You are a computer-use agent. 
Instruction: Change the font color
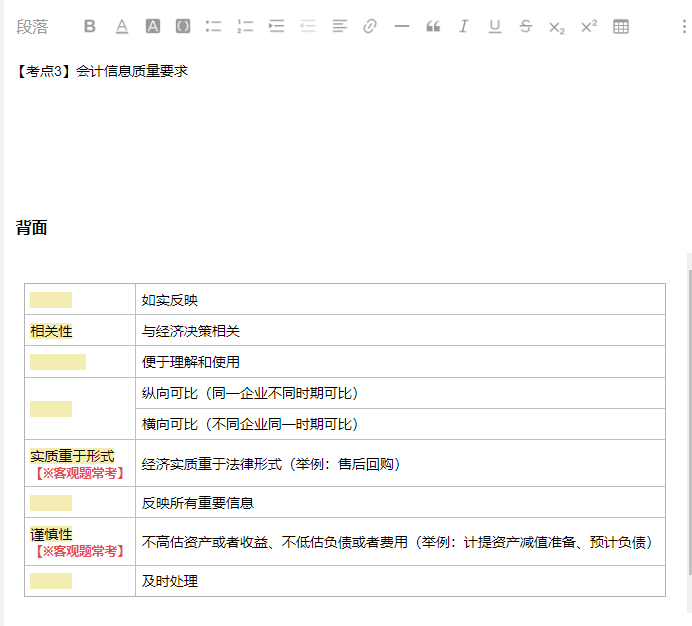coord(122,26)
